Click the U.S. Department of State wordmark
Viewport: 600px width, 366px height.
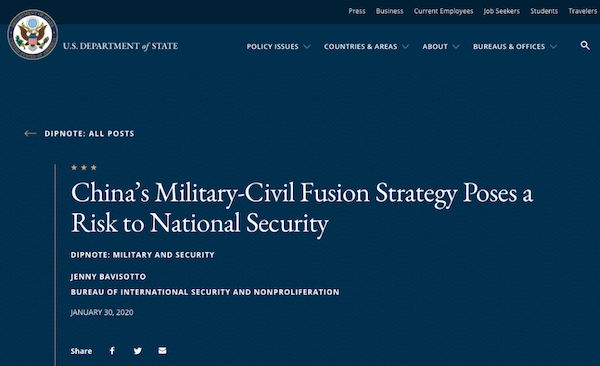click(121, 46)
